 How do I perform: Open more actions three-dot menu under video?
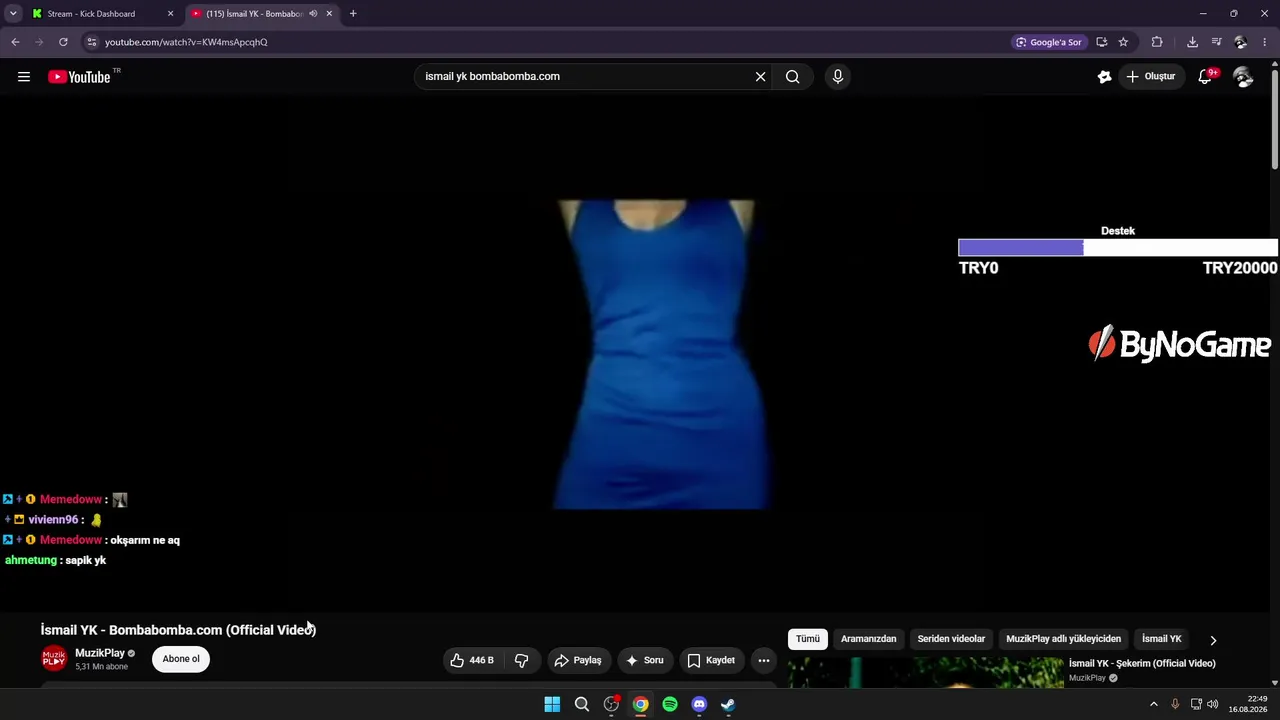(764, 660)
